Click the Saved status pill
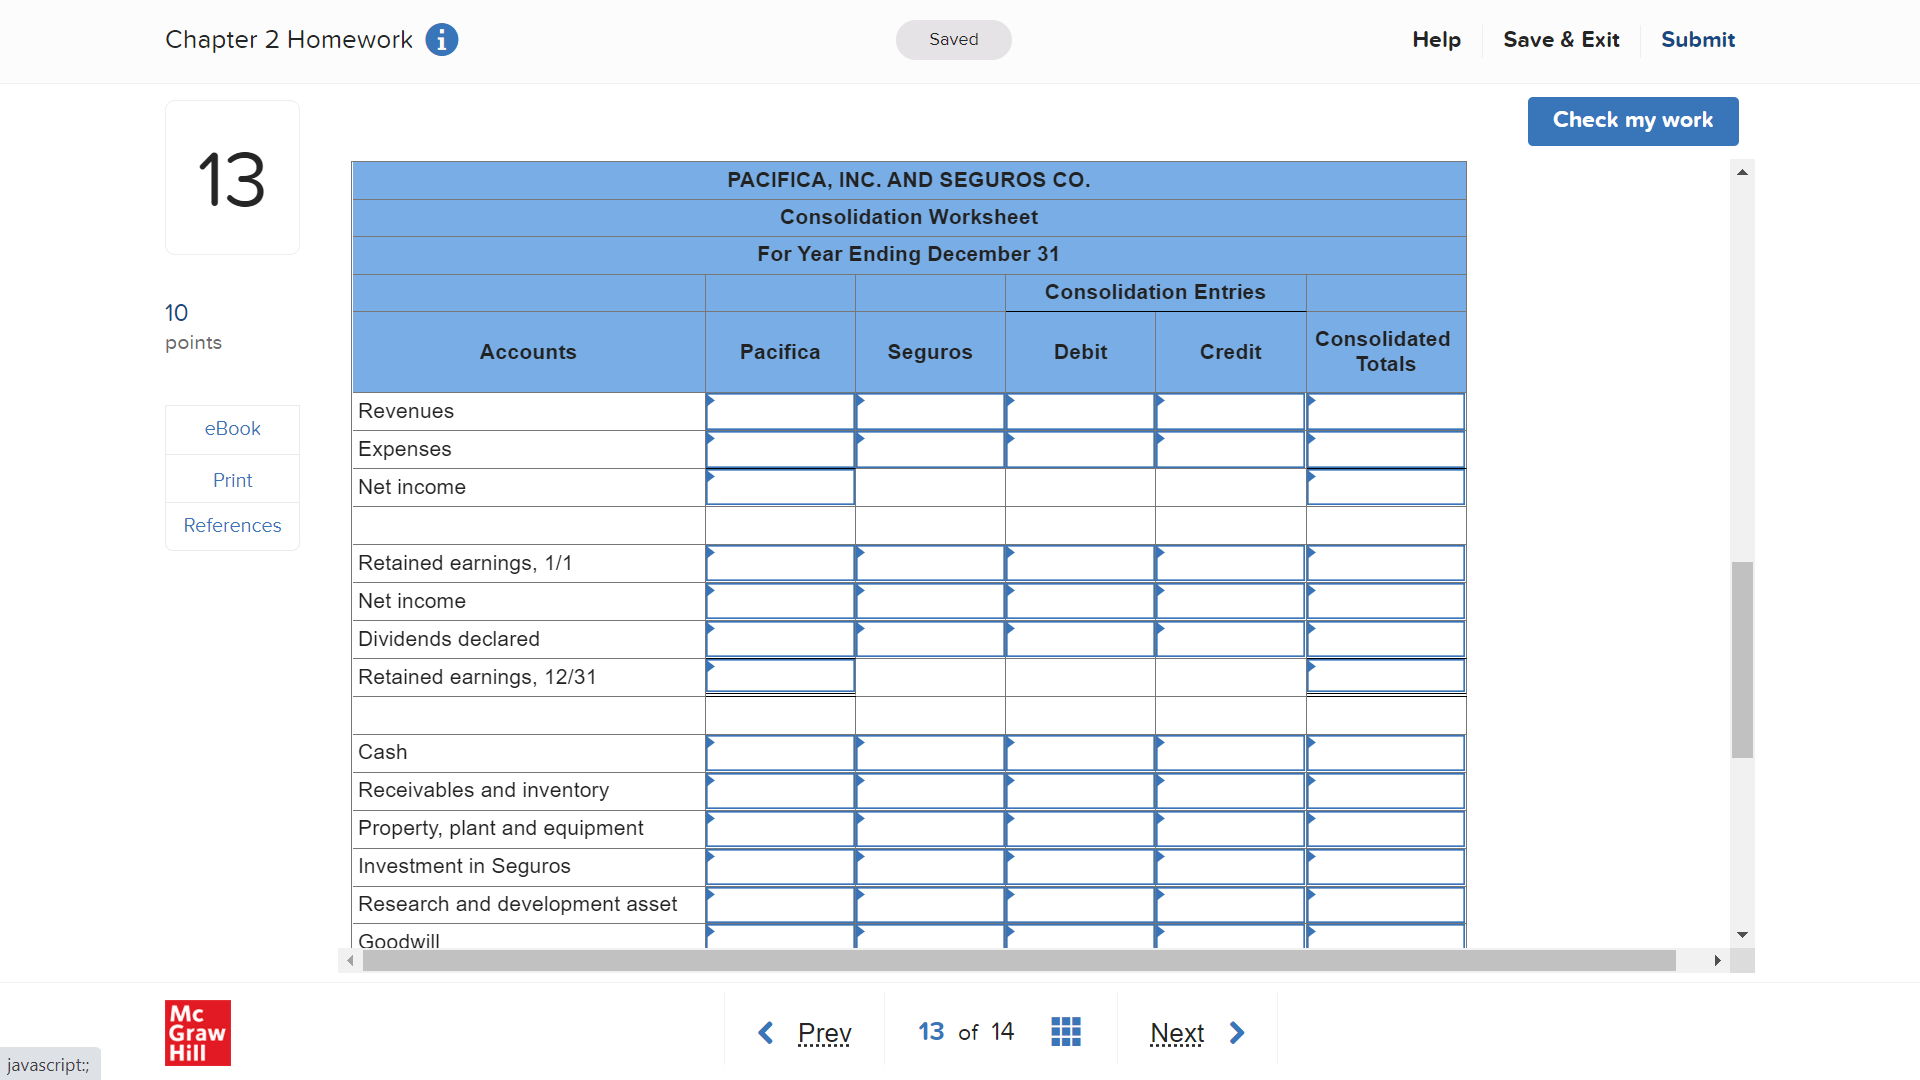This screenshot has height=1080, width=1920. [953, 40]
